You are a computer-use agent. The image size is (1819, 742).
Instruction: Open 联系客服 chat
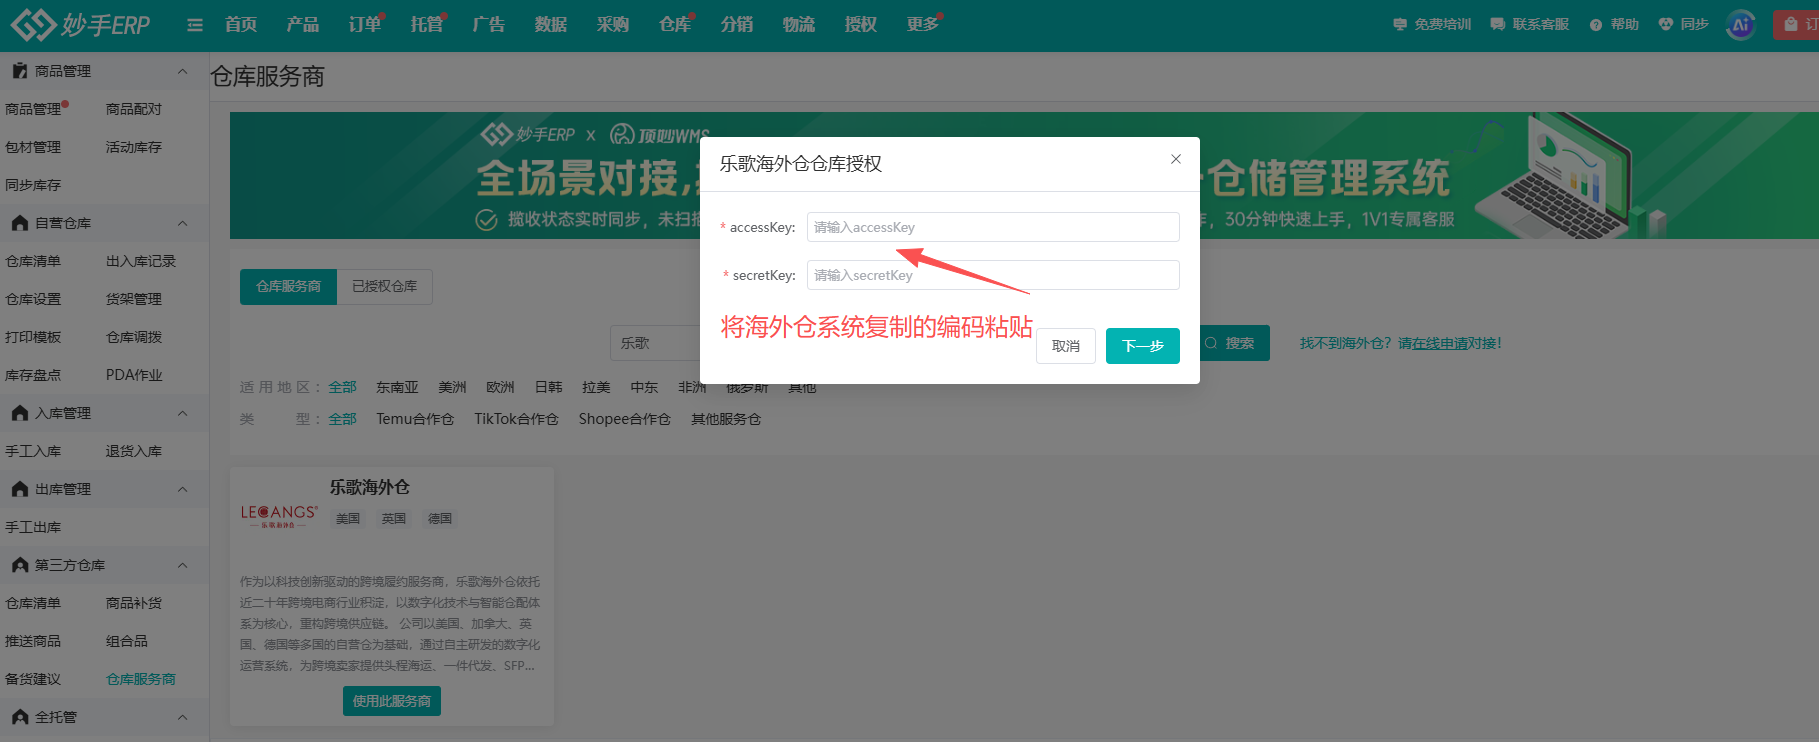point(1530,25)
